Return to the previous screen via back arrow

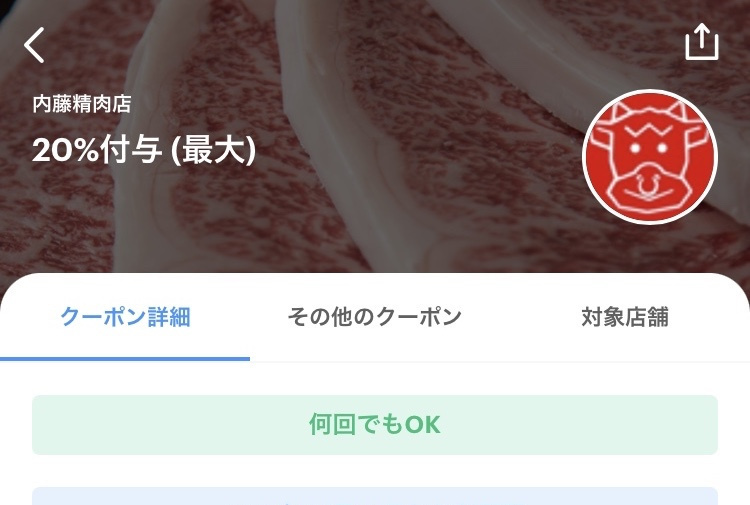click(34, 45)
